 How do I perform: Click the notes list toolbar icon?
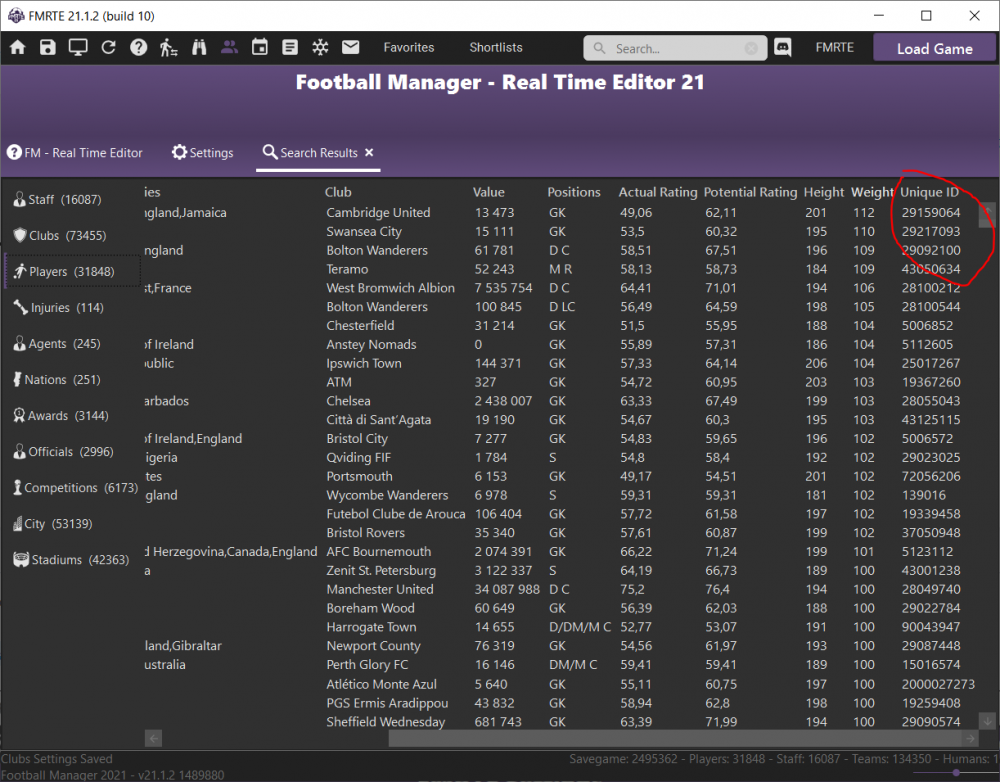pos(290,47)
